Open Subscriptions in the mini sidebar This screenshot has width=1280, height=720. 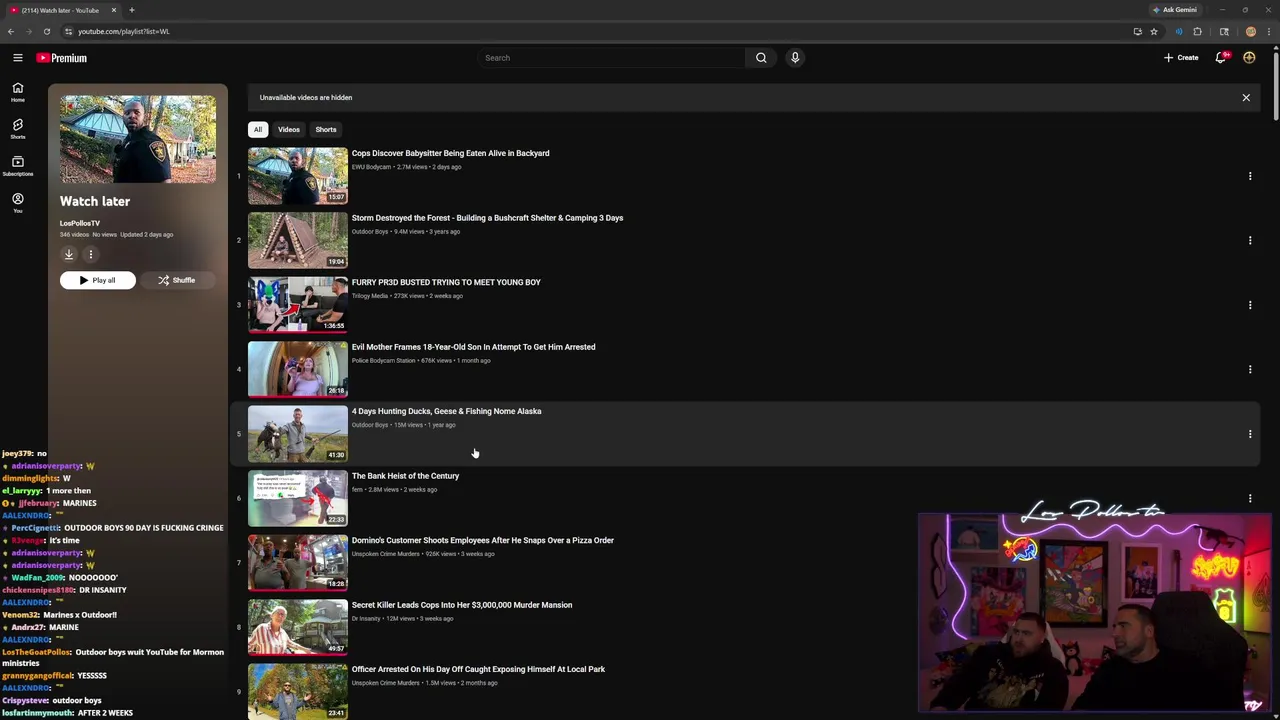(x=17, y=166)
